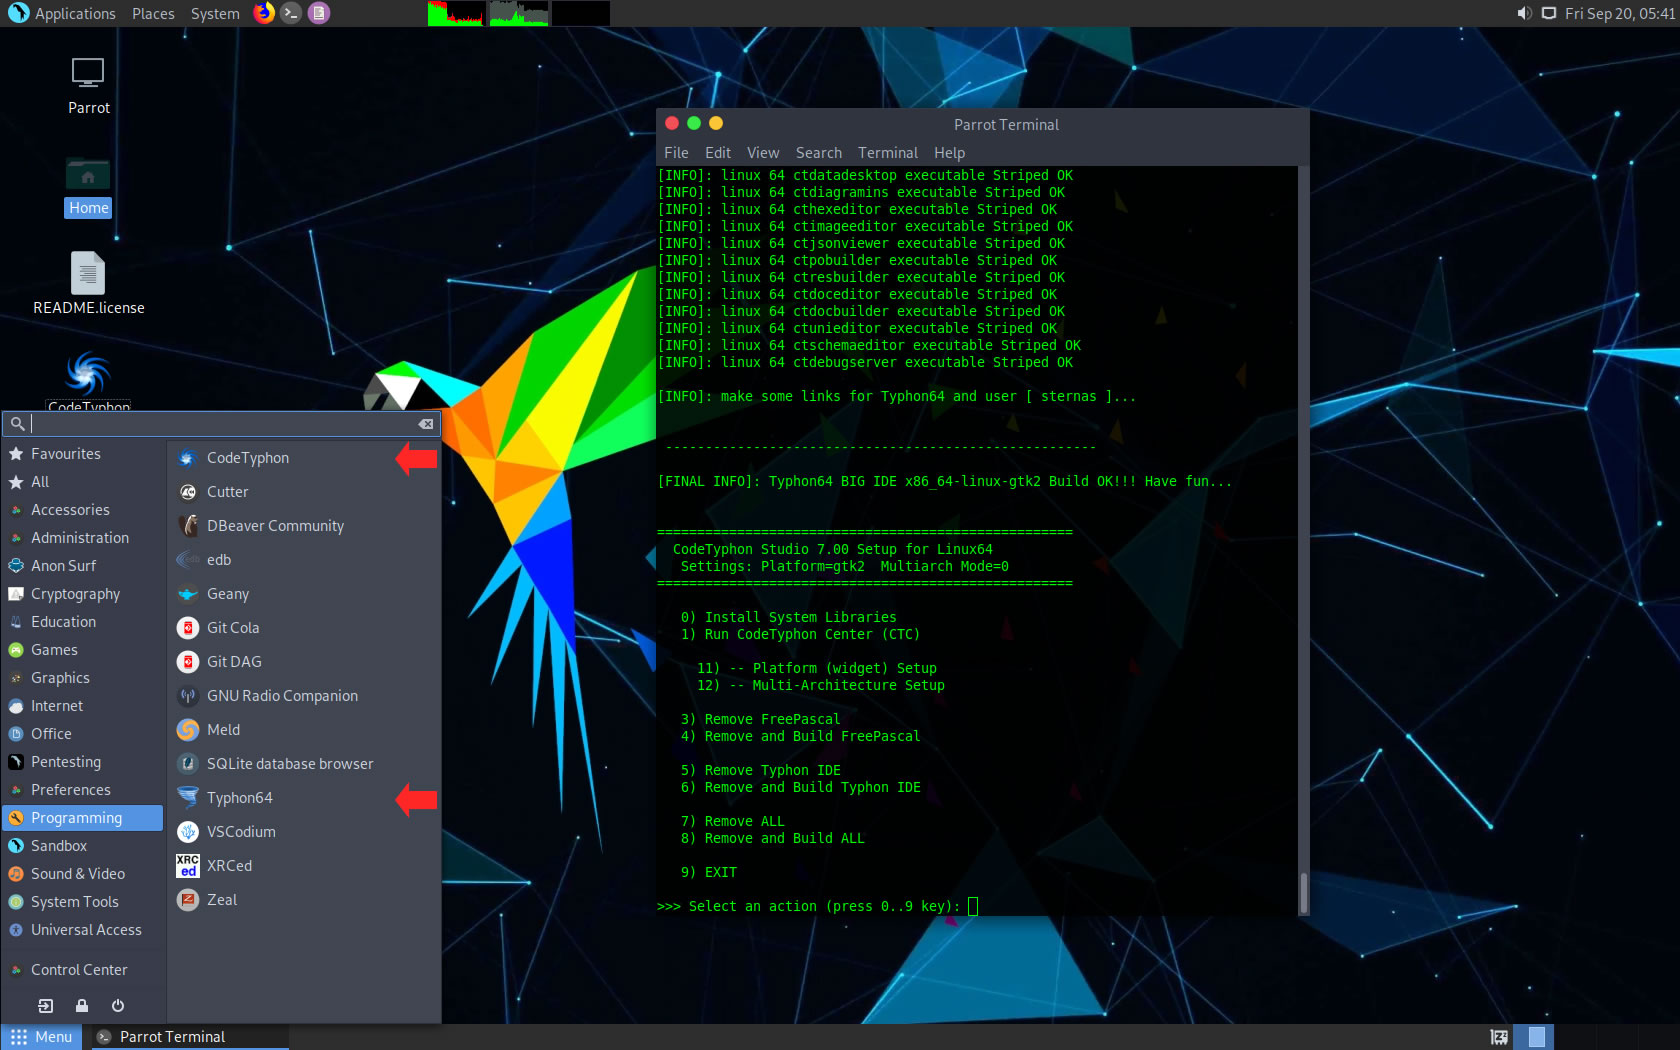1680x1050 pixels.
Task: Open Office category
Action: 83,734
